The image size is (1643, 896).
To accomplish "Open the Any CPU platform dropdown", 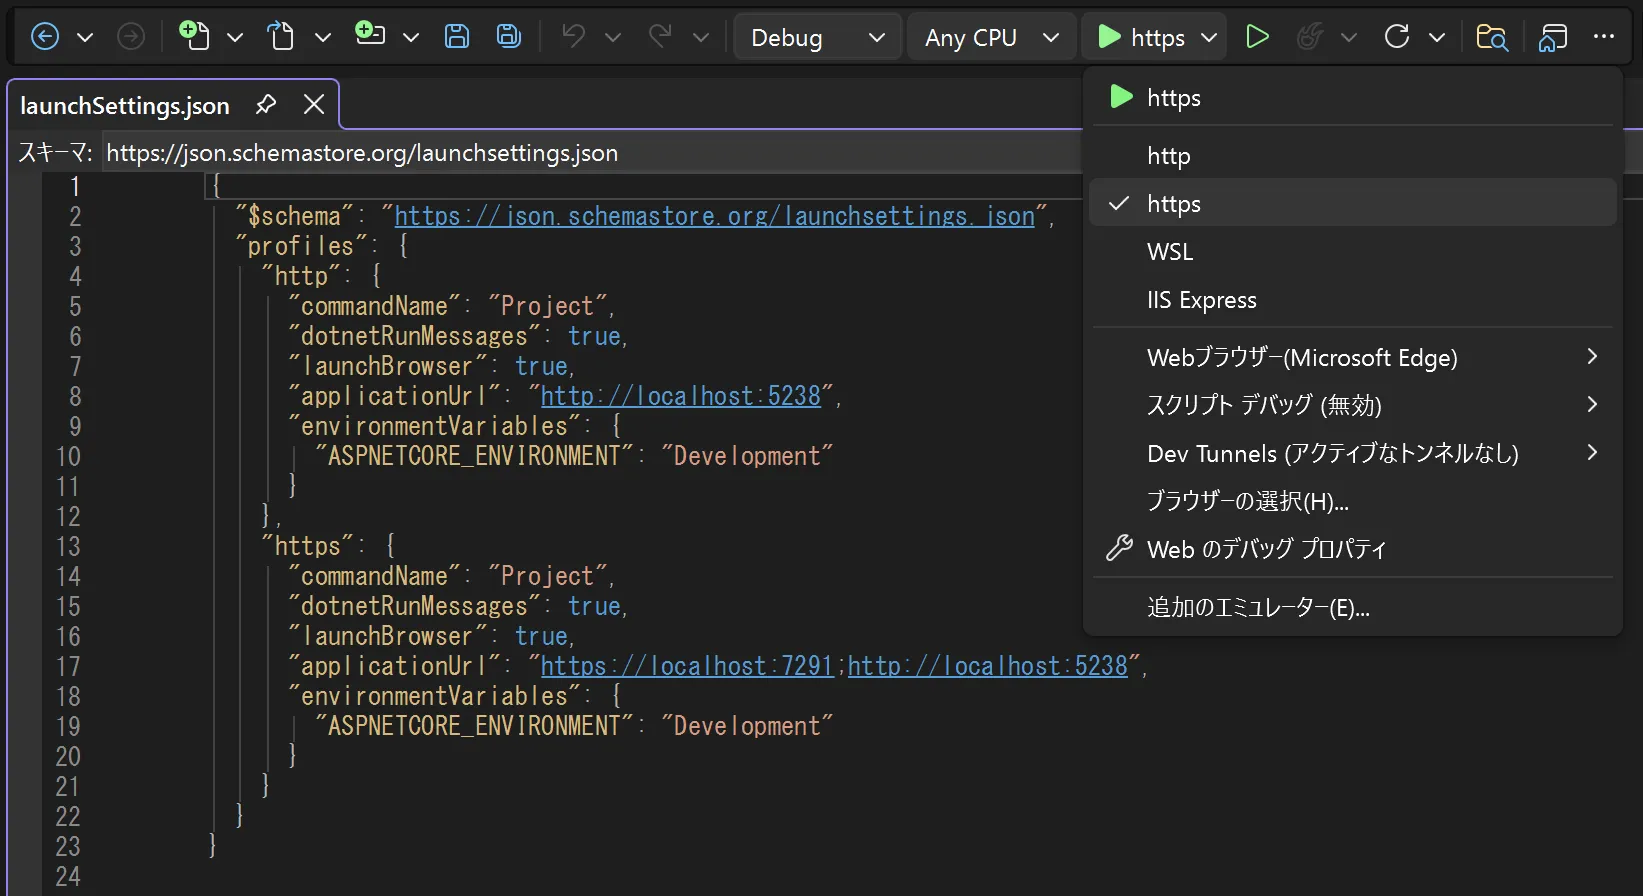I will click(x=991, y=37).
